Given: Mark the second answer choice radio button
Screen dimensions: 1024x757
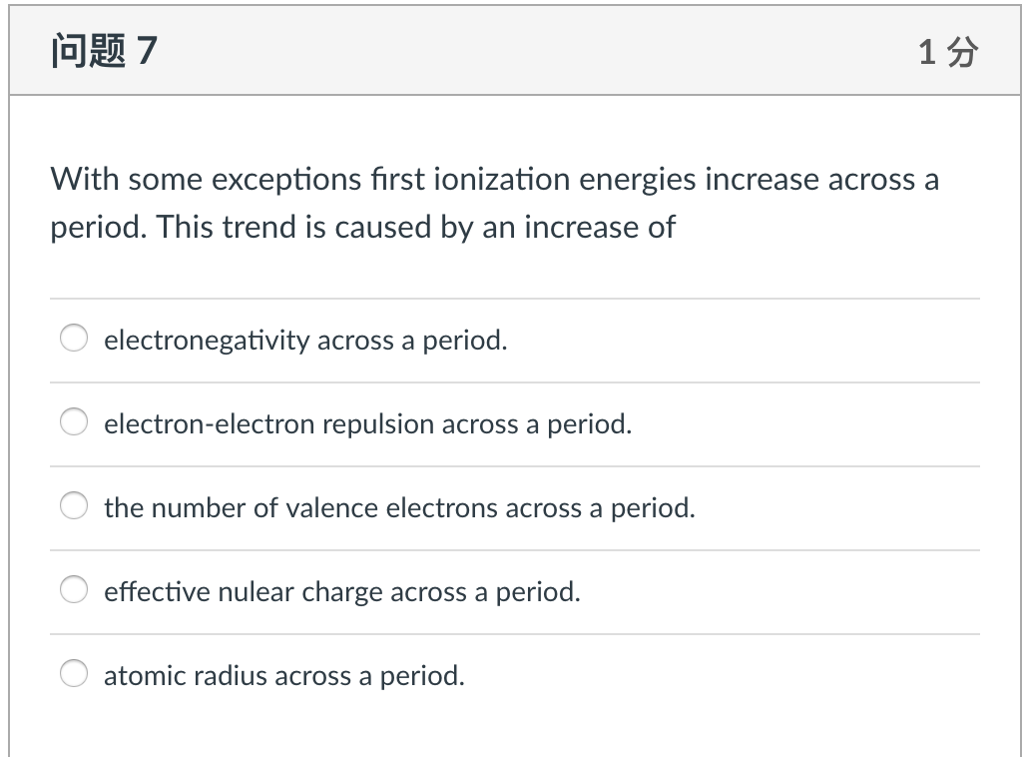Looking at the screenshot, I should coord(74,422).
